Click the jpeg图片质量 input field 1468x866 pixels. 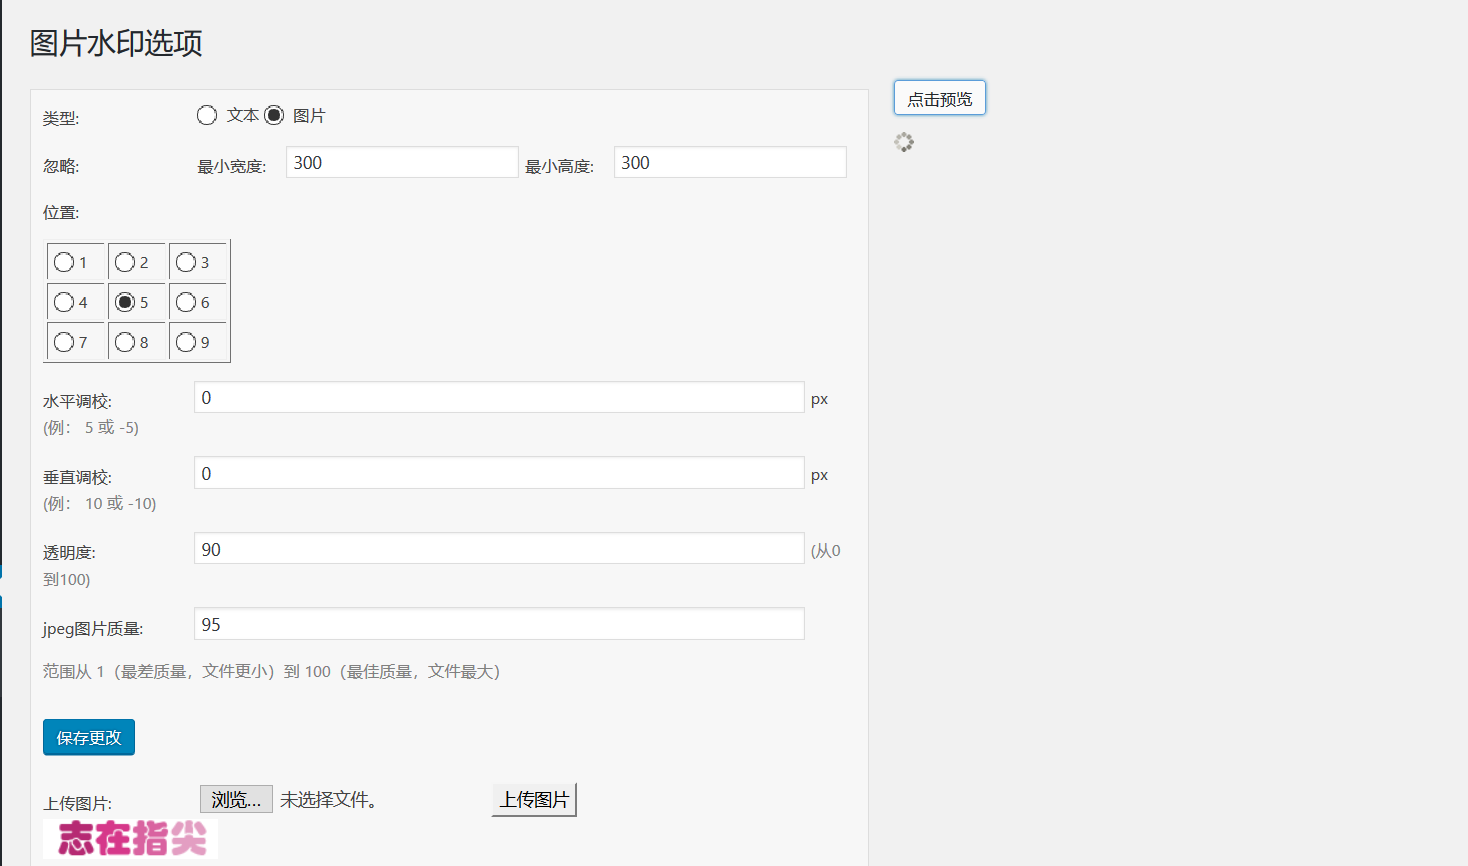[499, 624]
